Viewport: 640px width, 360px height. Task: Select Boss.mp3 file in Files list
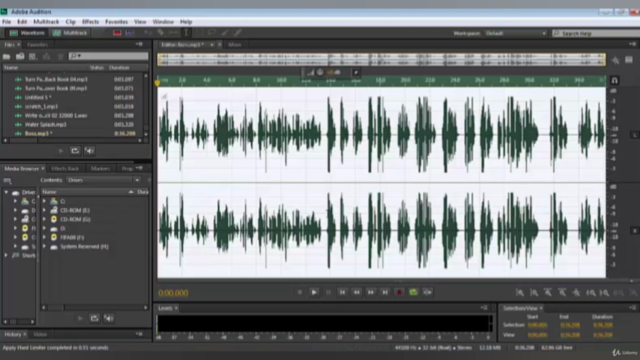coord(38,133)
